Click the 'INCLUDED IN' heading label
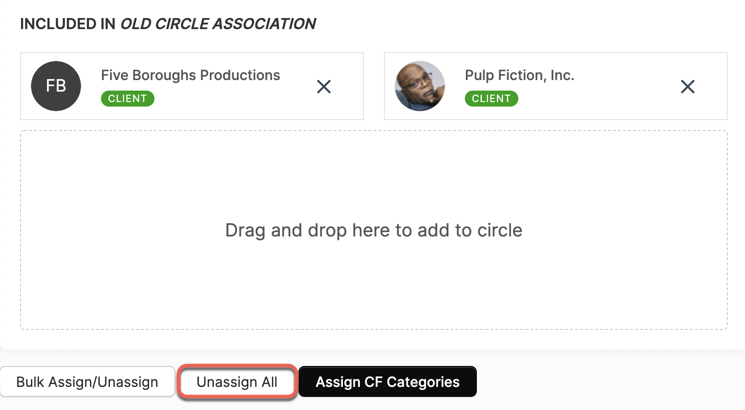 tap(67, 24)
